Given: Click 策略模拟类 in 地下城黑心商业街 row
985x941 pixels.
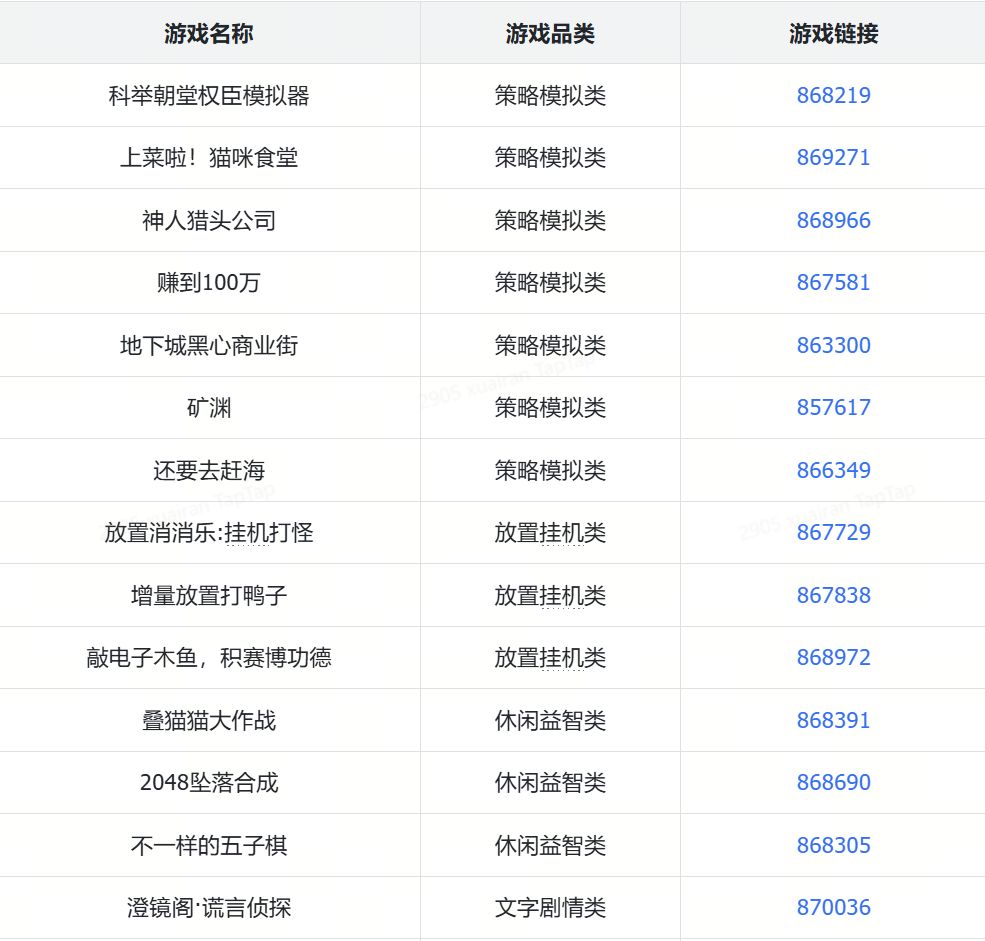Looking at the screenshot, I should [x=550, y=345].
